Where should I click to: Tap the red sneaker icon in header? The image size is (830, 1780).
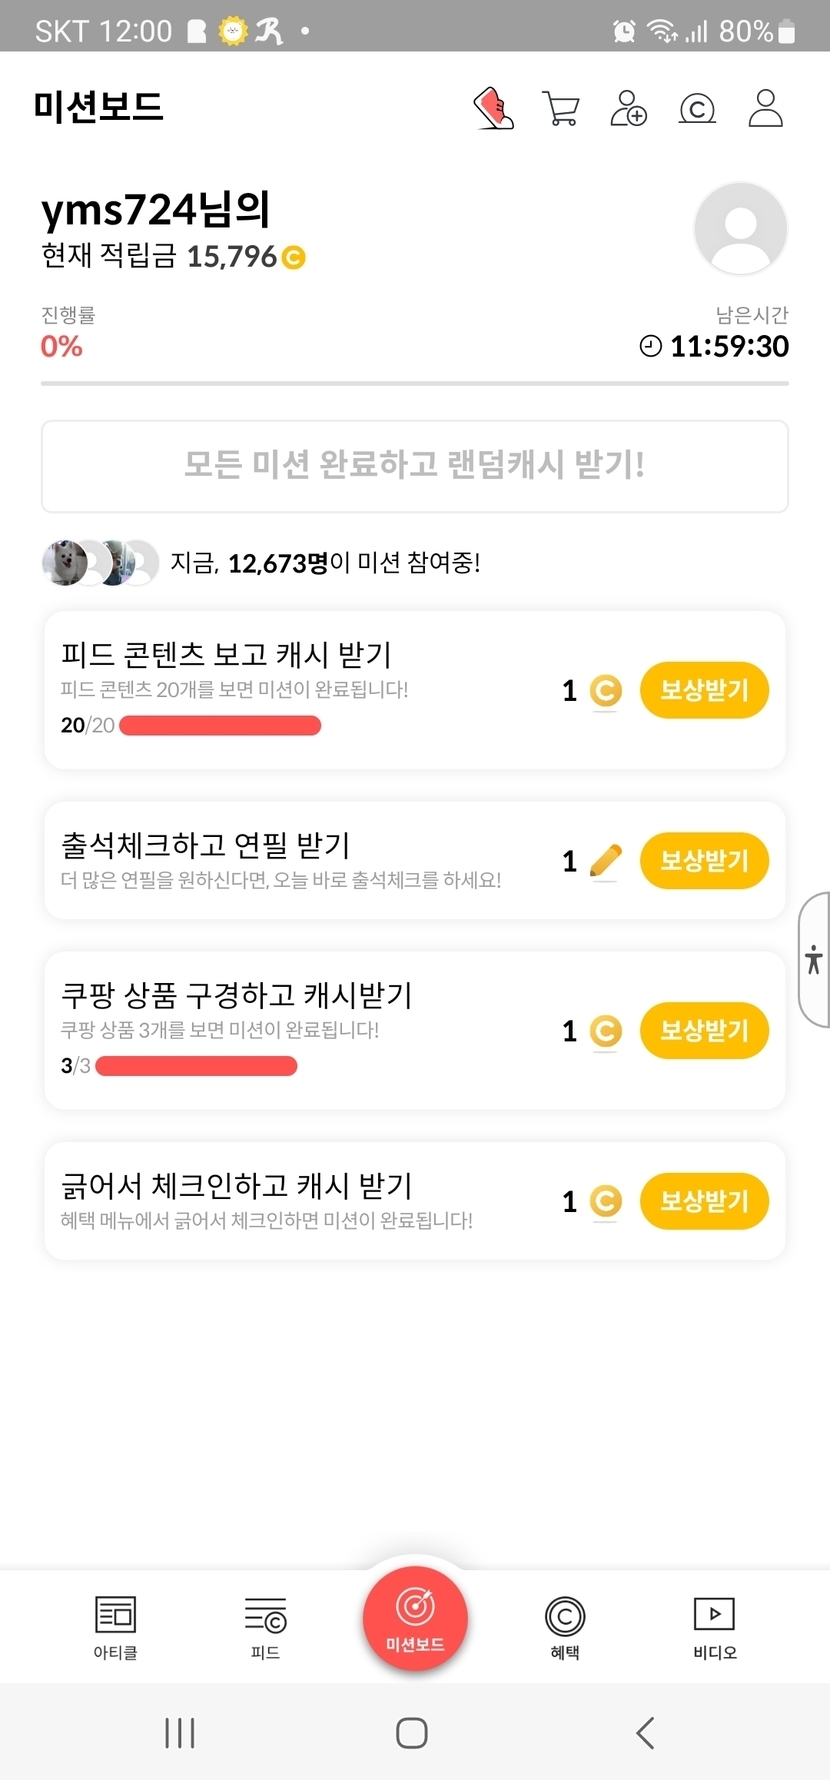click(493, 108)
